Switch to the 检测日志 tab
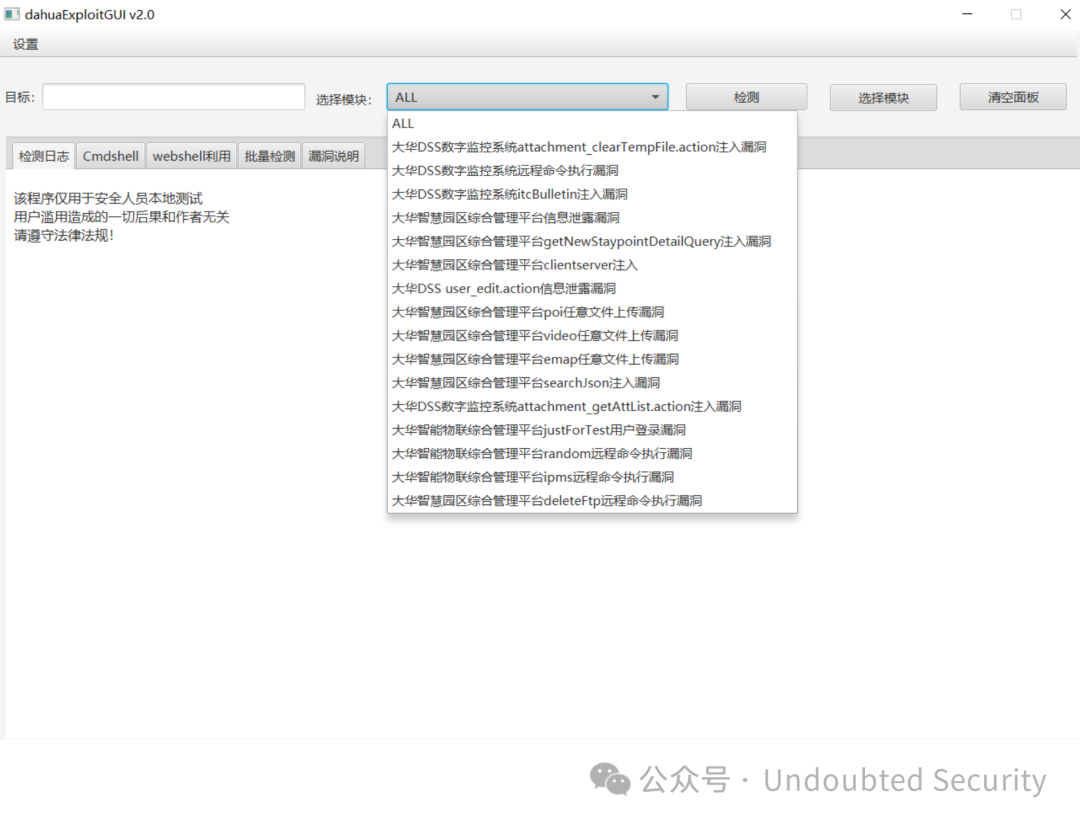Viewport: 1080px width, 823px height. [43, 156]
